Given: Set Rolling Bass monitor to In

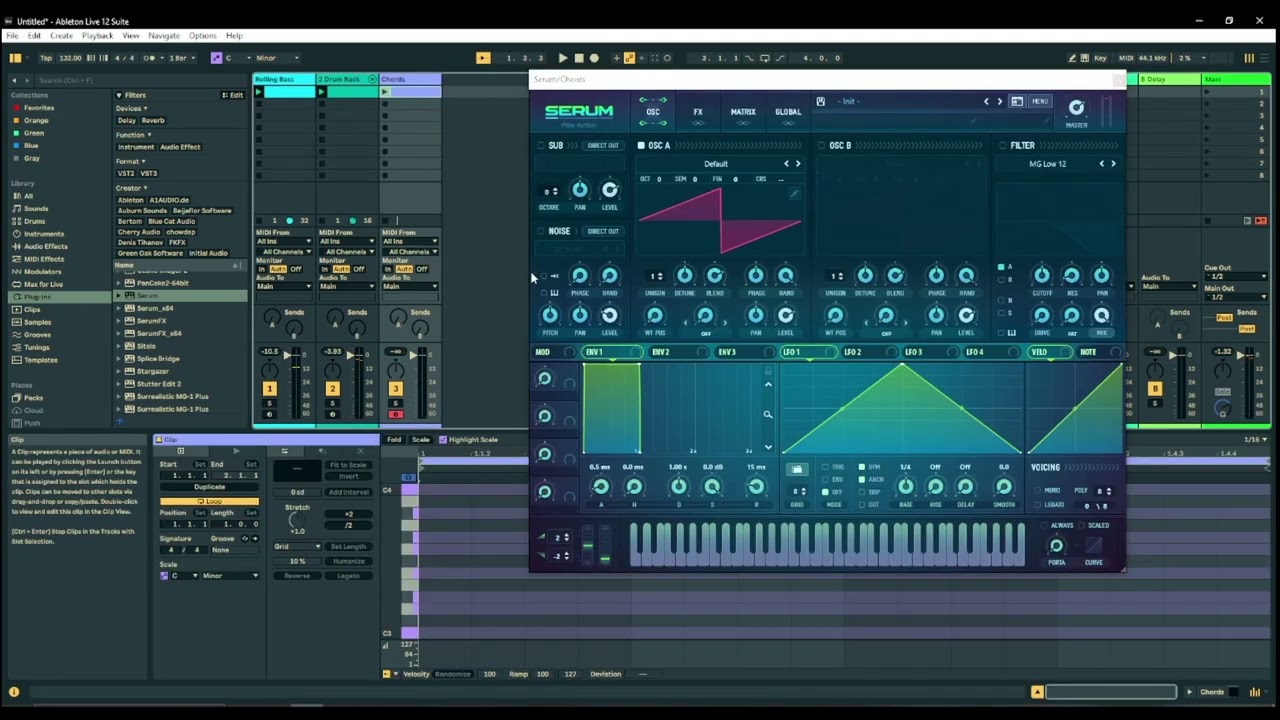Looking at the screenshot, I should tap(262, 269).
